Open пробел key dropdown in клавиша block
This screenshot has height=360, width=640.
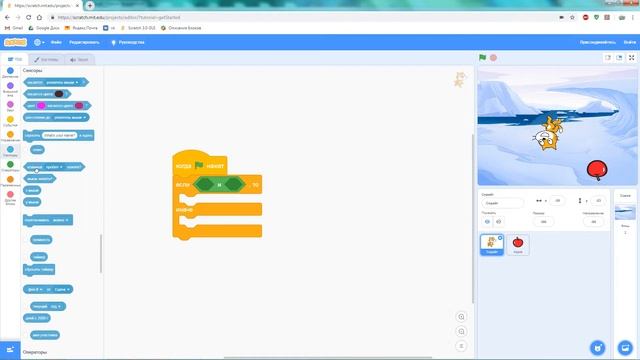tap(54, 167)
